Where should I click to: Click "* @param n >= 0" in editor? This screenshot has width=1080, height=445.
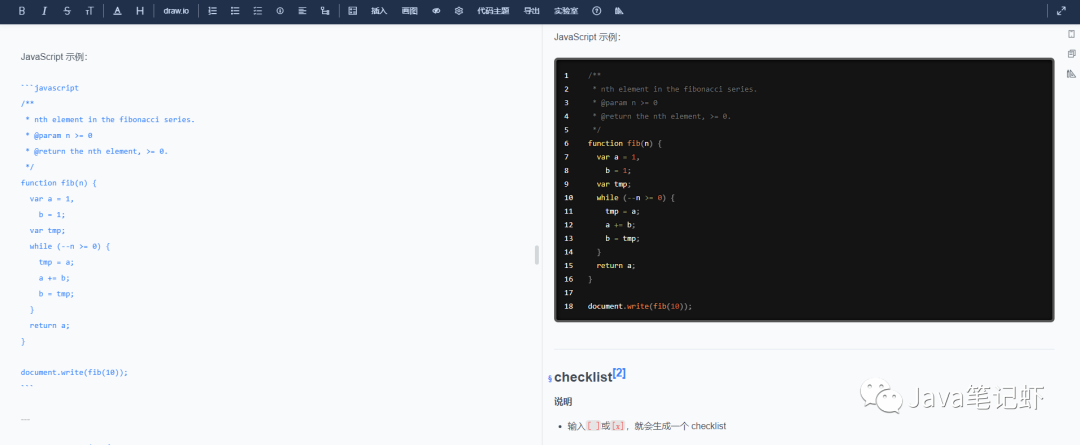click(x=59, y=136)
